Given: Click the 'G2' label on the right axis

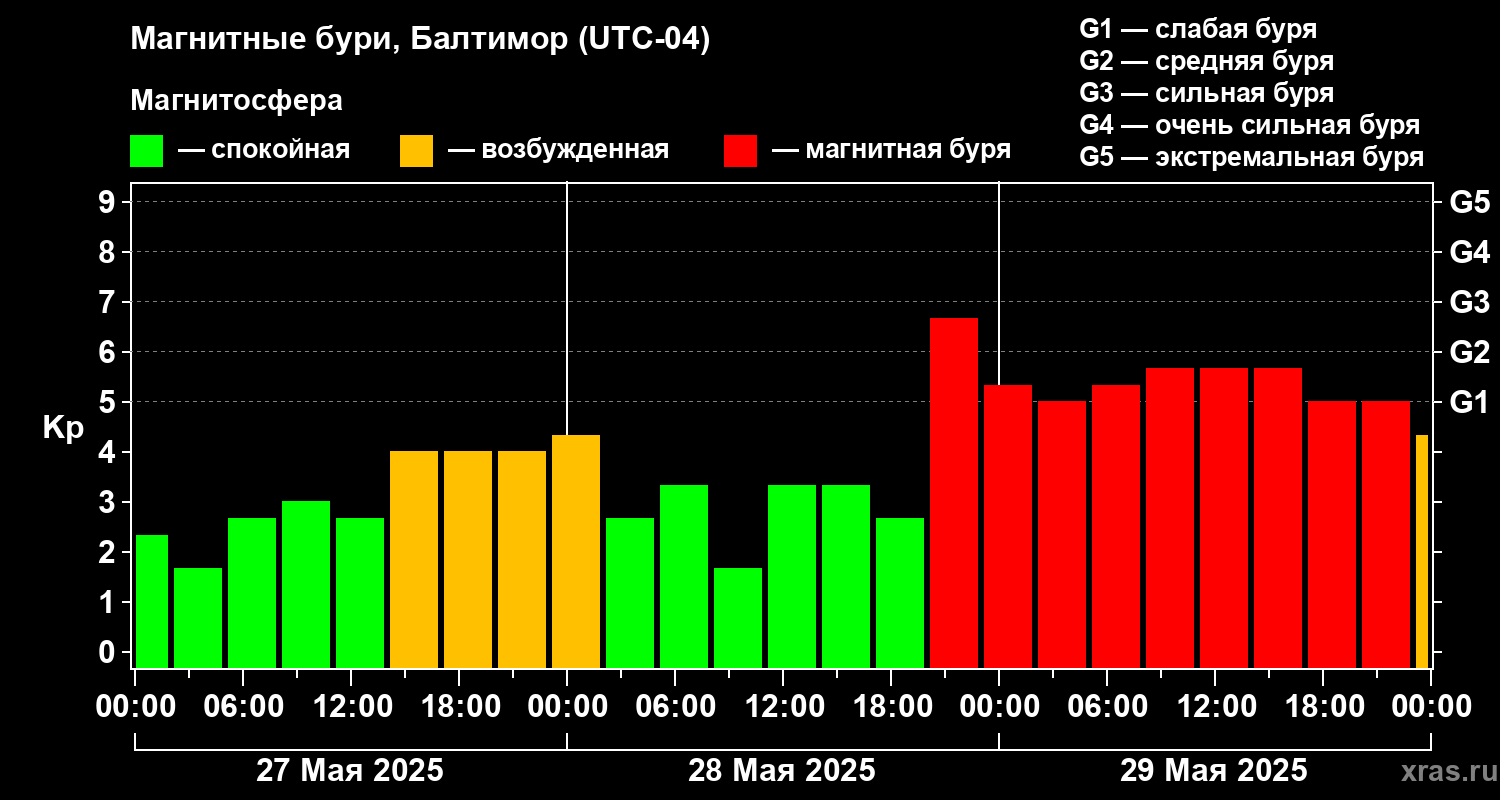Looking at the screenshot, I should pyautogui.click(x=1470, y=352).
